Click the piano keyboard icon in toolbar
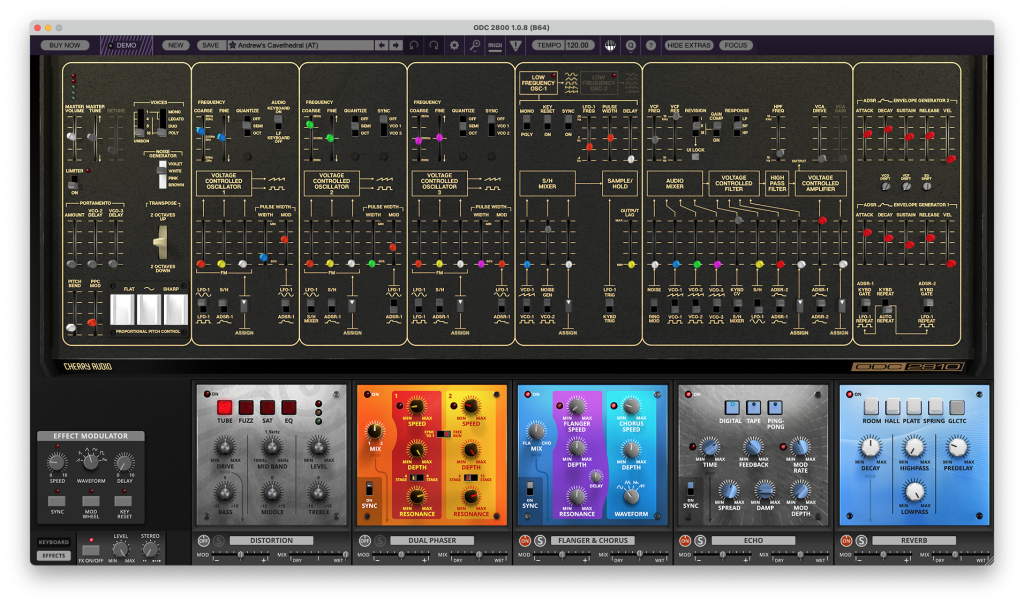The width and height of the screenshot is (1024, 605). coord(610,45)
